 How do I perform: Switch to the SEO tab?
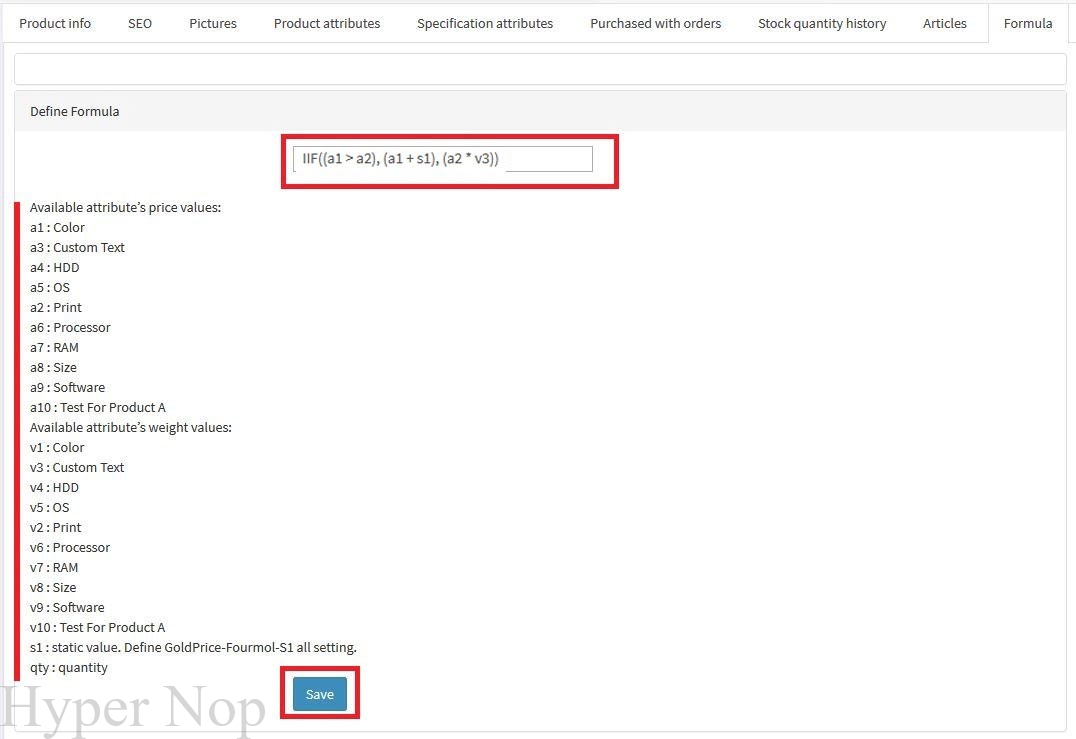coord(140,23)
